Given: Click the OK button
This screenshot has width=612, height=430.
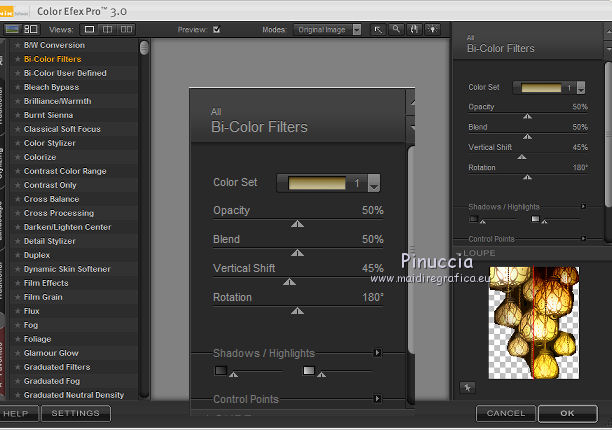Looking at the screenshot, I should click(x=568, y=413).
